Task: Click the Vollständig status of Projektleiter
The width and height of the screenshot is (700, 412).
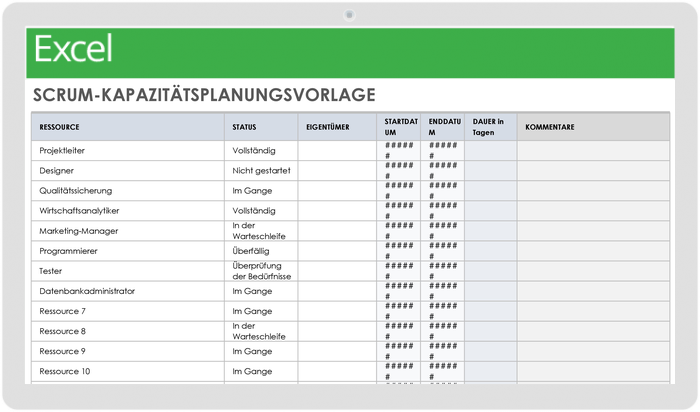Action: tap(261, 151)
